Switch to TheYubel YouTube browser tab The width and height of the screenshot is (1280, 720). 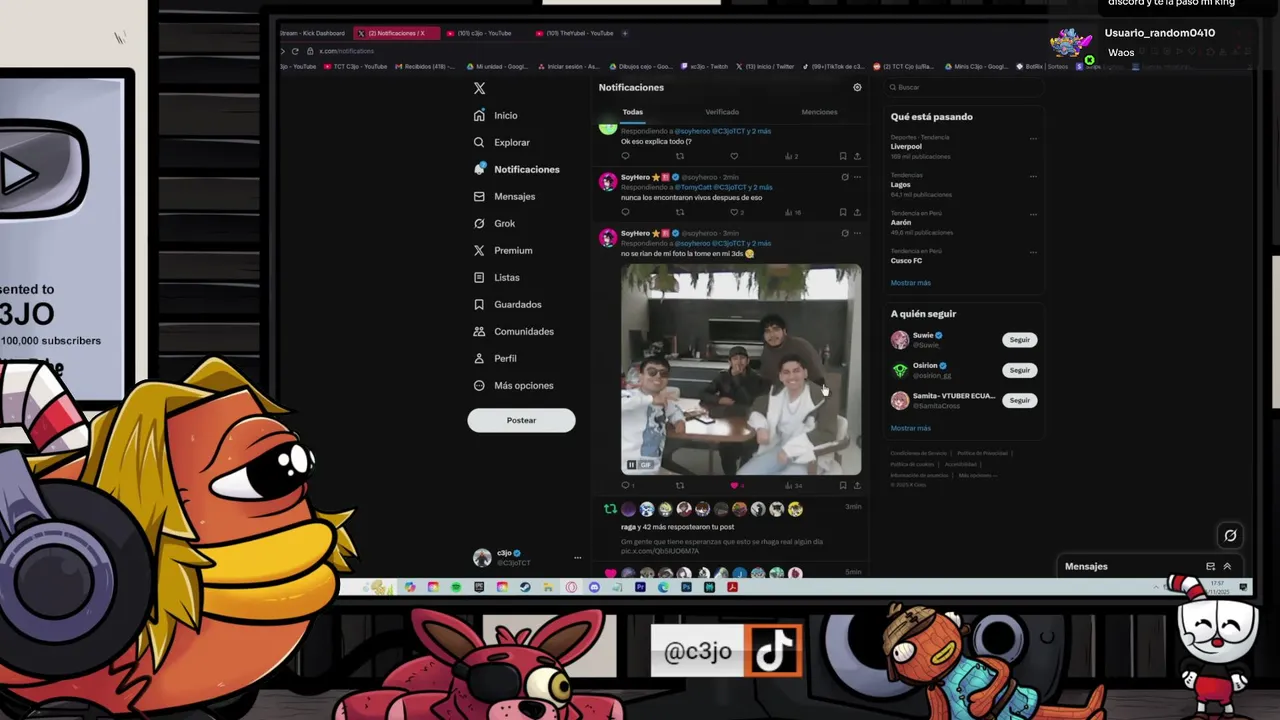pos(581,33)
